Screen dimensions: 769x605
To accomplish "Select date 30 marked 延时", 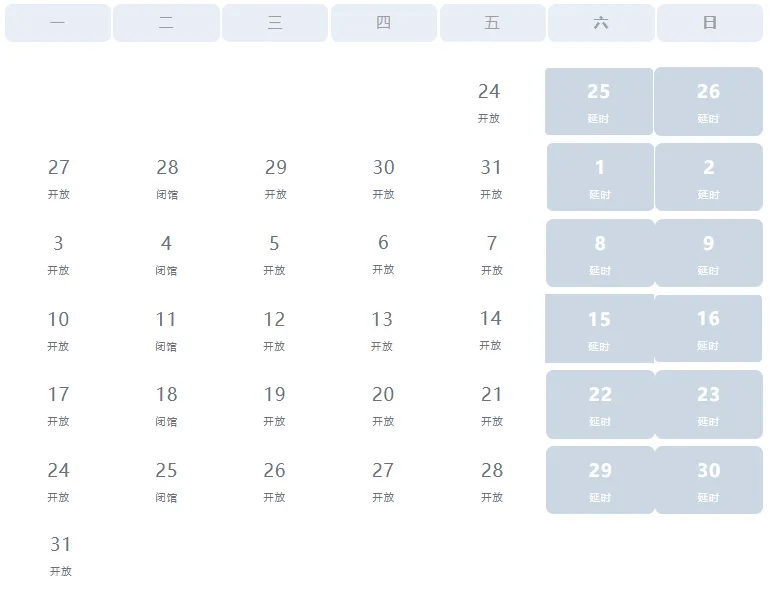I will pos(709,480).
